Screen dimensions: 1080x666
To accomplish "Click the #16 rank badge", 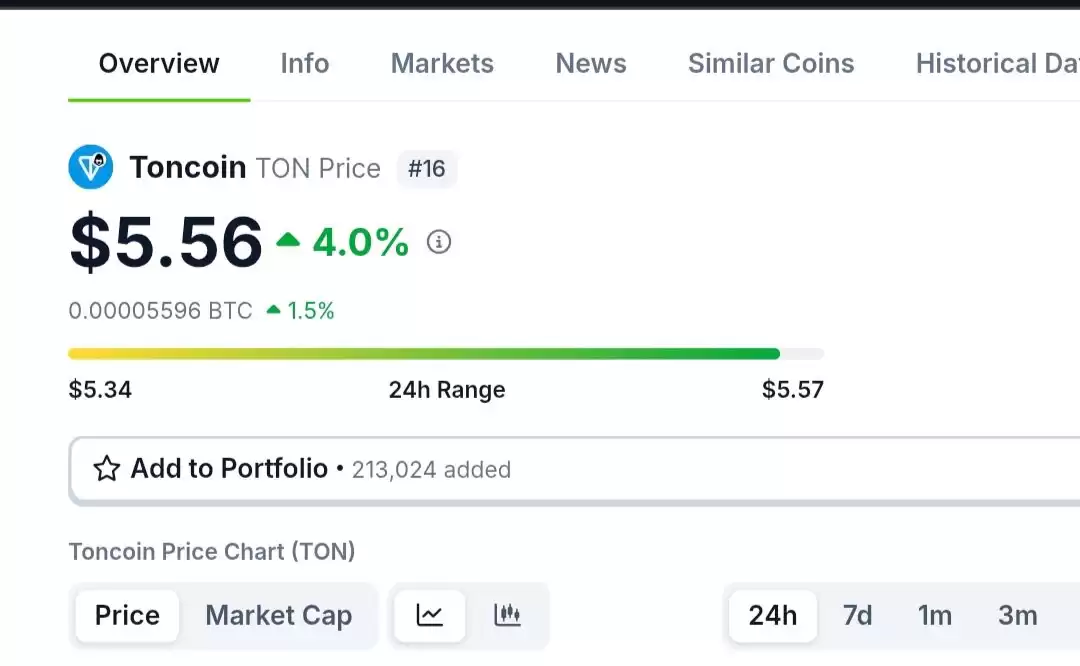I will point(426,168).
